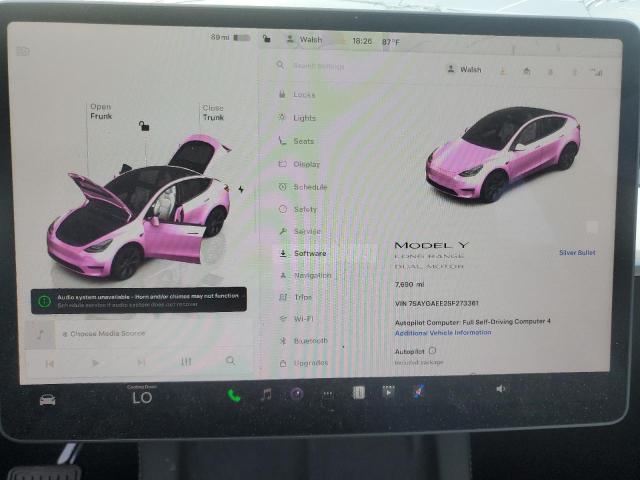Open the Schedule settings menu
The image size is (640, 480).
(302, 187)
